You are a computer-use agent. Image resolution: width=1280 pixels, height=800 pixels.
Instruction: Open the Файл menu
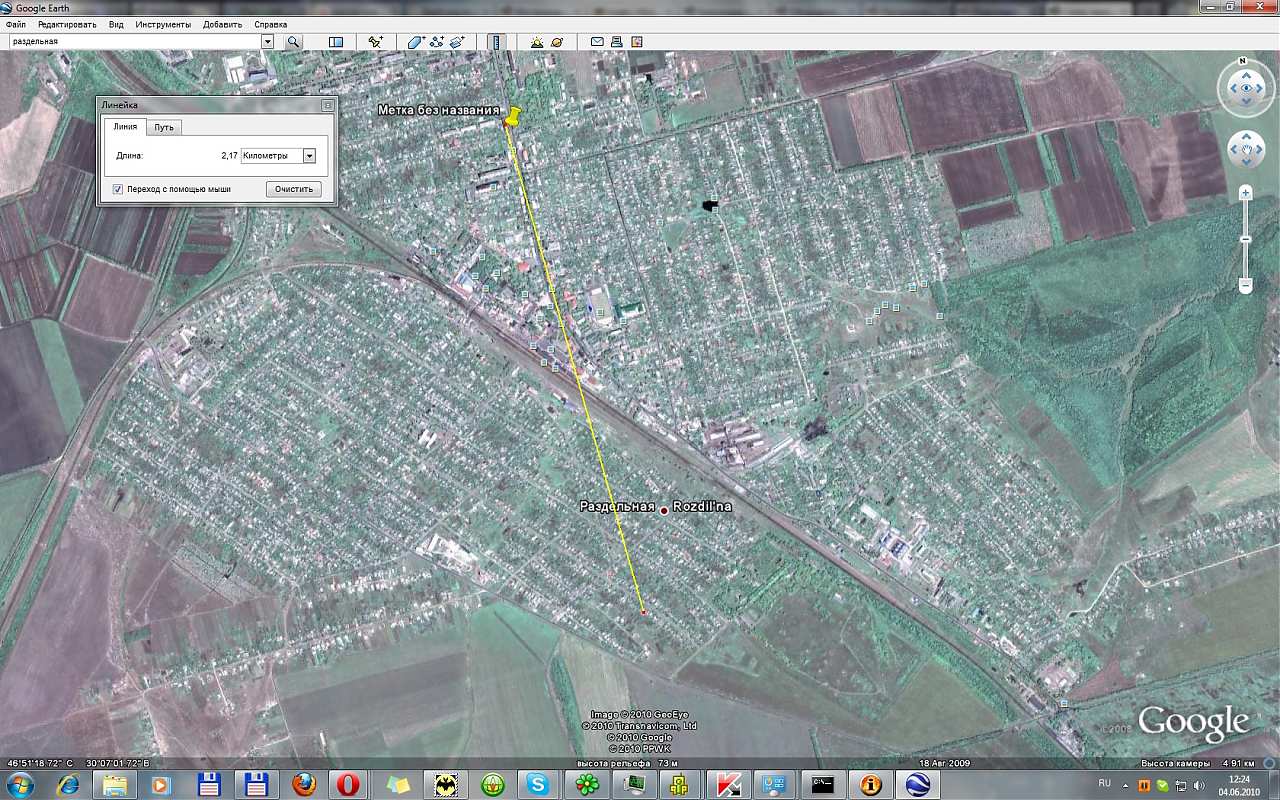pyautogui.click(x=16, y=24)
